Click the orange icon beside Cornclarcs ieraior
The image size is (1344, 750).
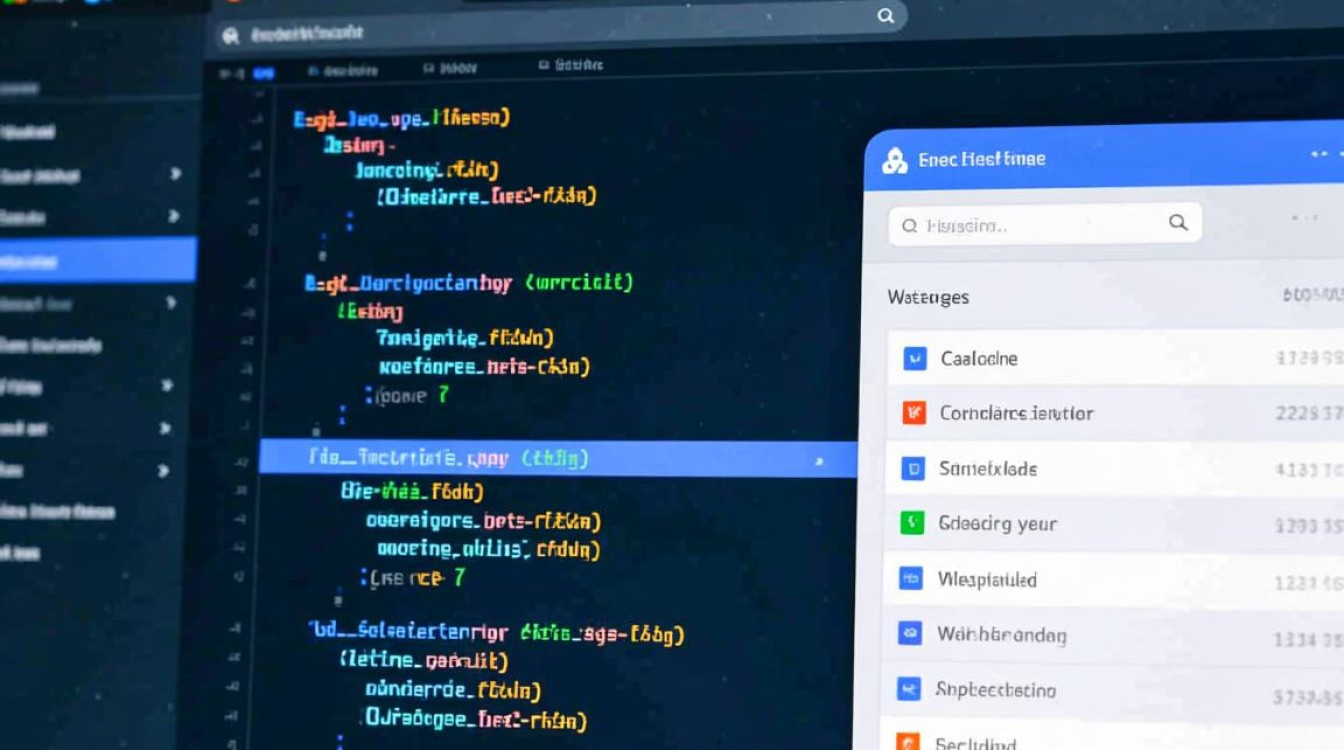(x=914, y=412)
